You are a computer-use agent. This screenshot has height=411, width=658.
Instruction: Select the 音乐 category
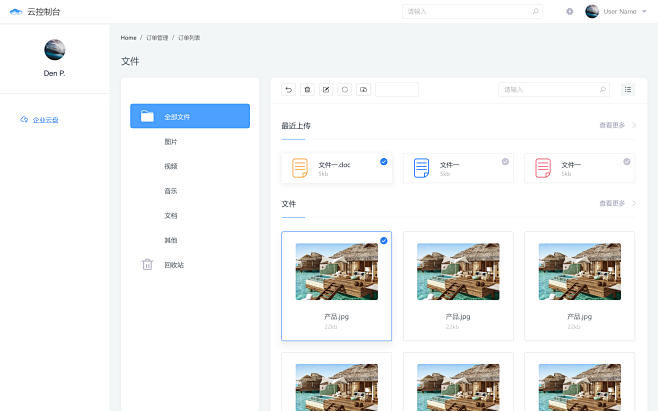coord(170,191)
